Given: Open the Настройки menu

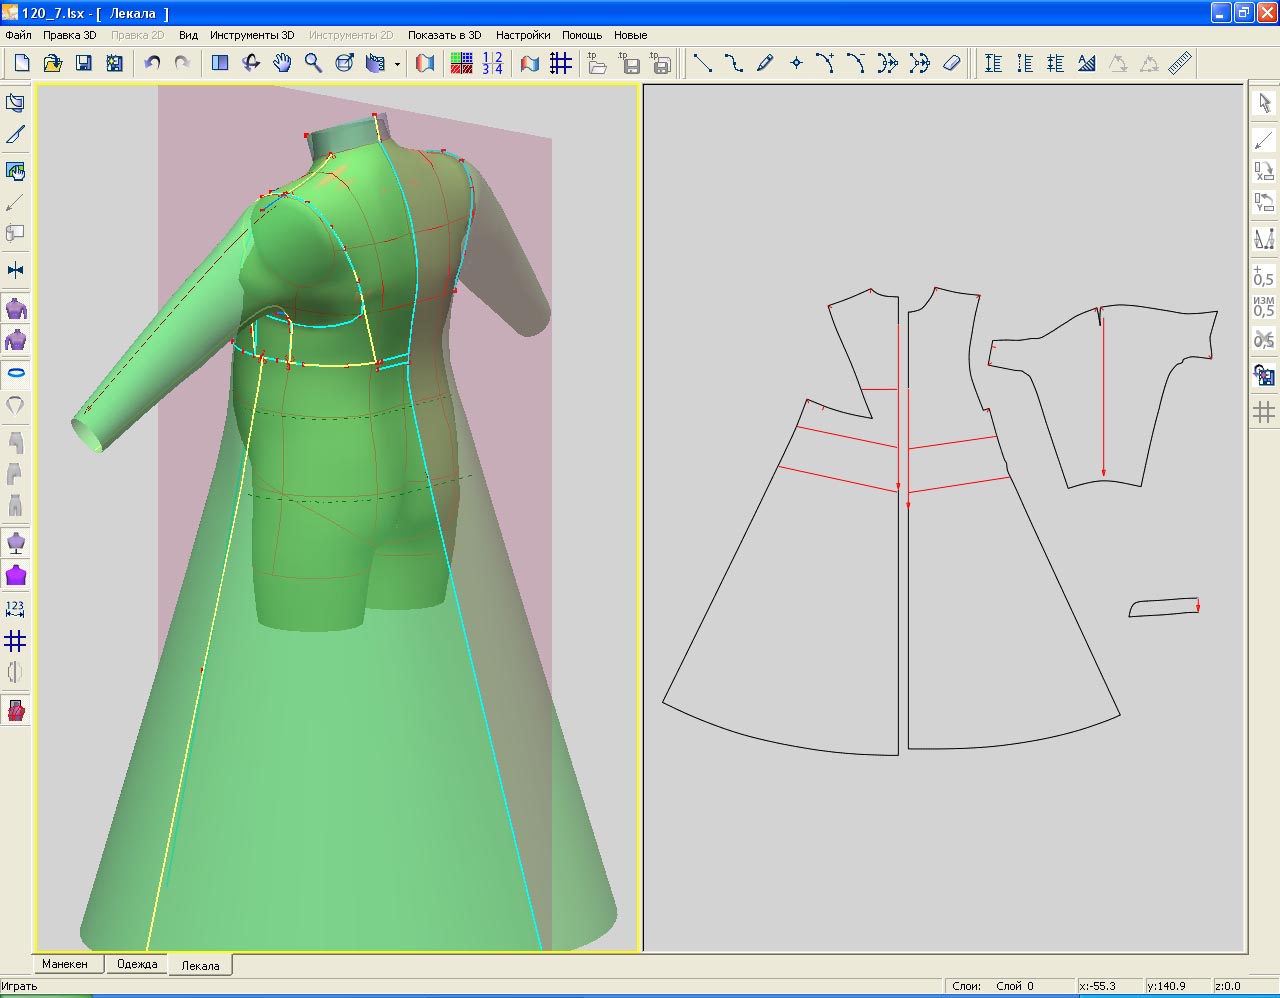Looking at the screenshot, I should point(522,35).
